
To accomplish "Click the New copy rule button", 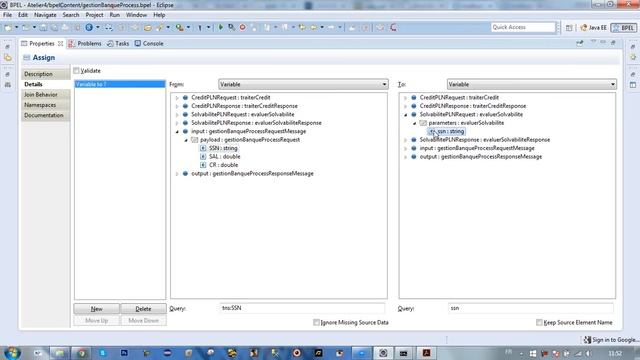I will click(97, 309).
